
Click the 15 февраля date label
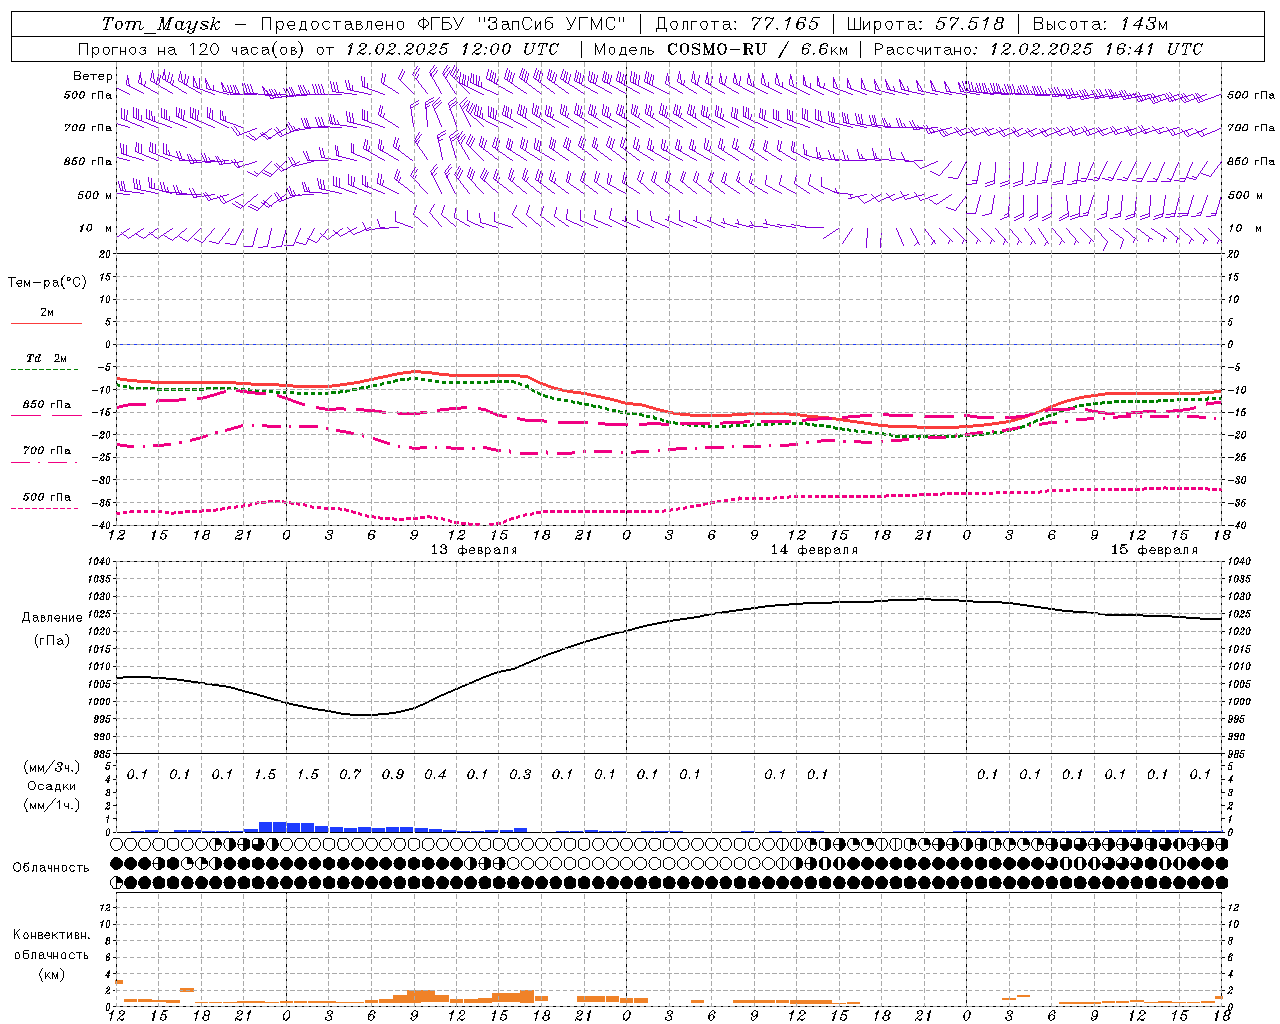coord(1154,549)
